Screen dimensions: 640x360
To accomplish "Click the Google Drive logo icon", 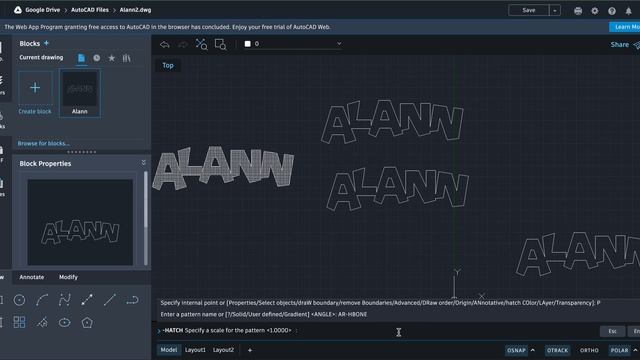I will click(x=18, y=10).
